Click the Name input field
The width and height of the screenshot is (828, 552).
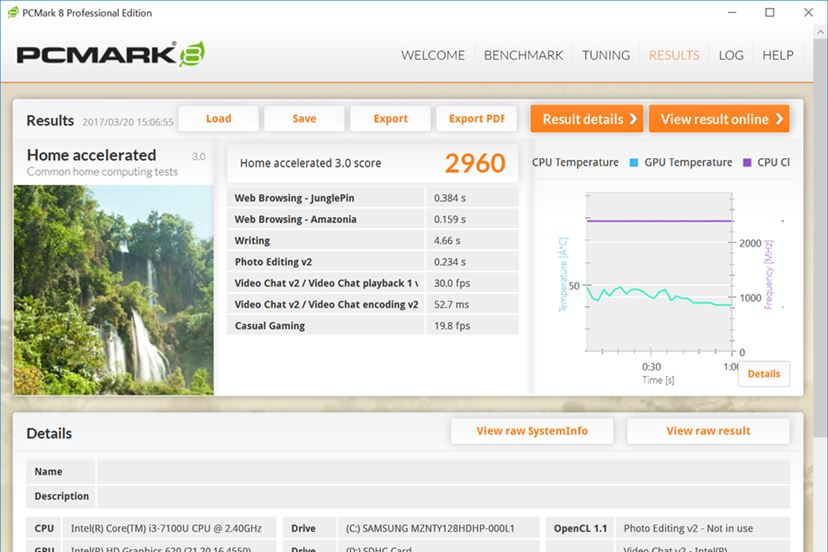443,472
